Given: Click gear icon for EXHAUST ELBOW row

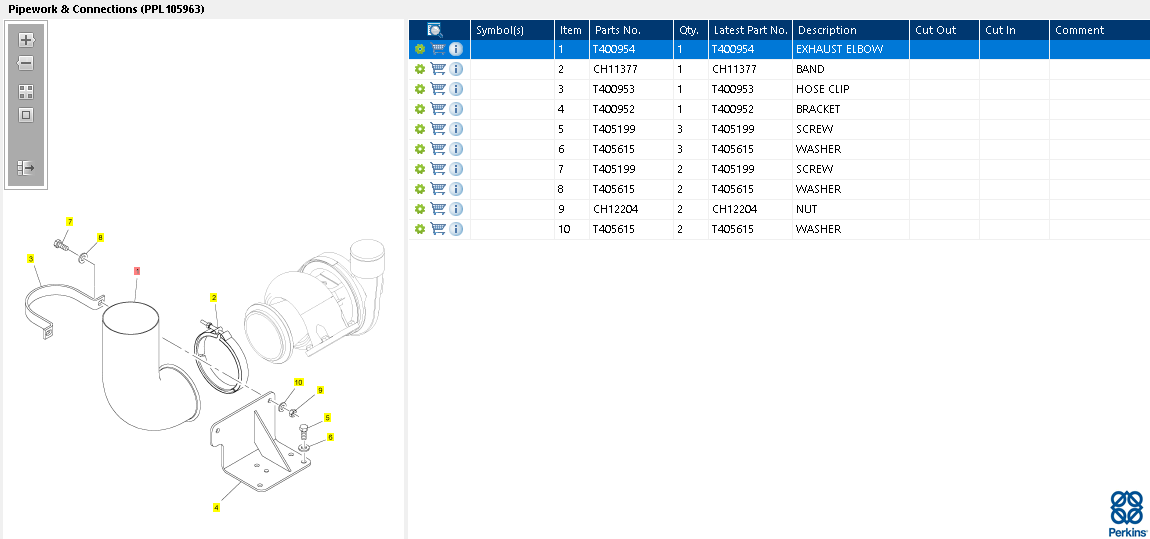Looking at the screenshot, I should [x=420, y=49].
